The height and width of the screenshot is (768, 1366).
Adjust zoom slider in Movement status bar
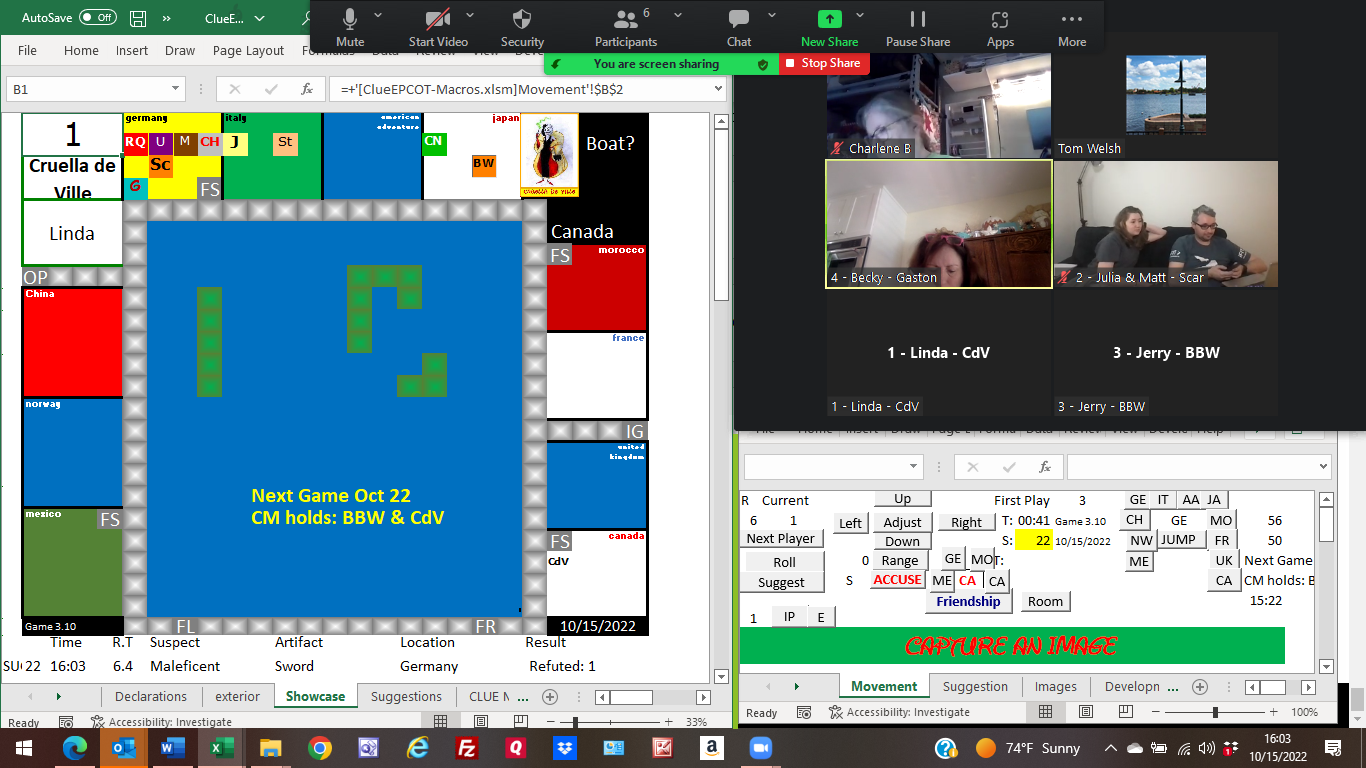click(1214, 712)
